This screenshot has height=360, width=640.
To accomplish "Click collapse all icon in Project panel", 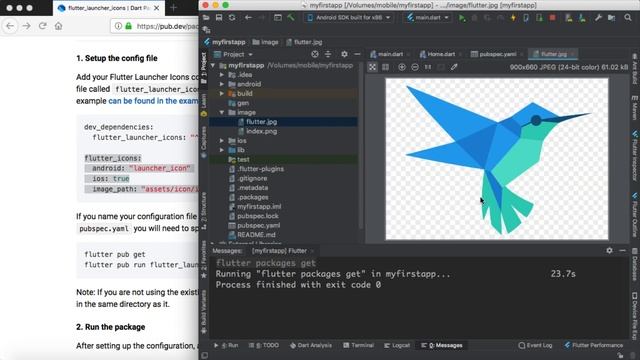I will tap(328, 54).
